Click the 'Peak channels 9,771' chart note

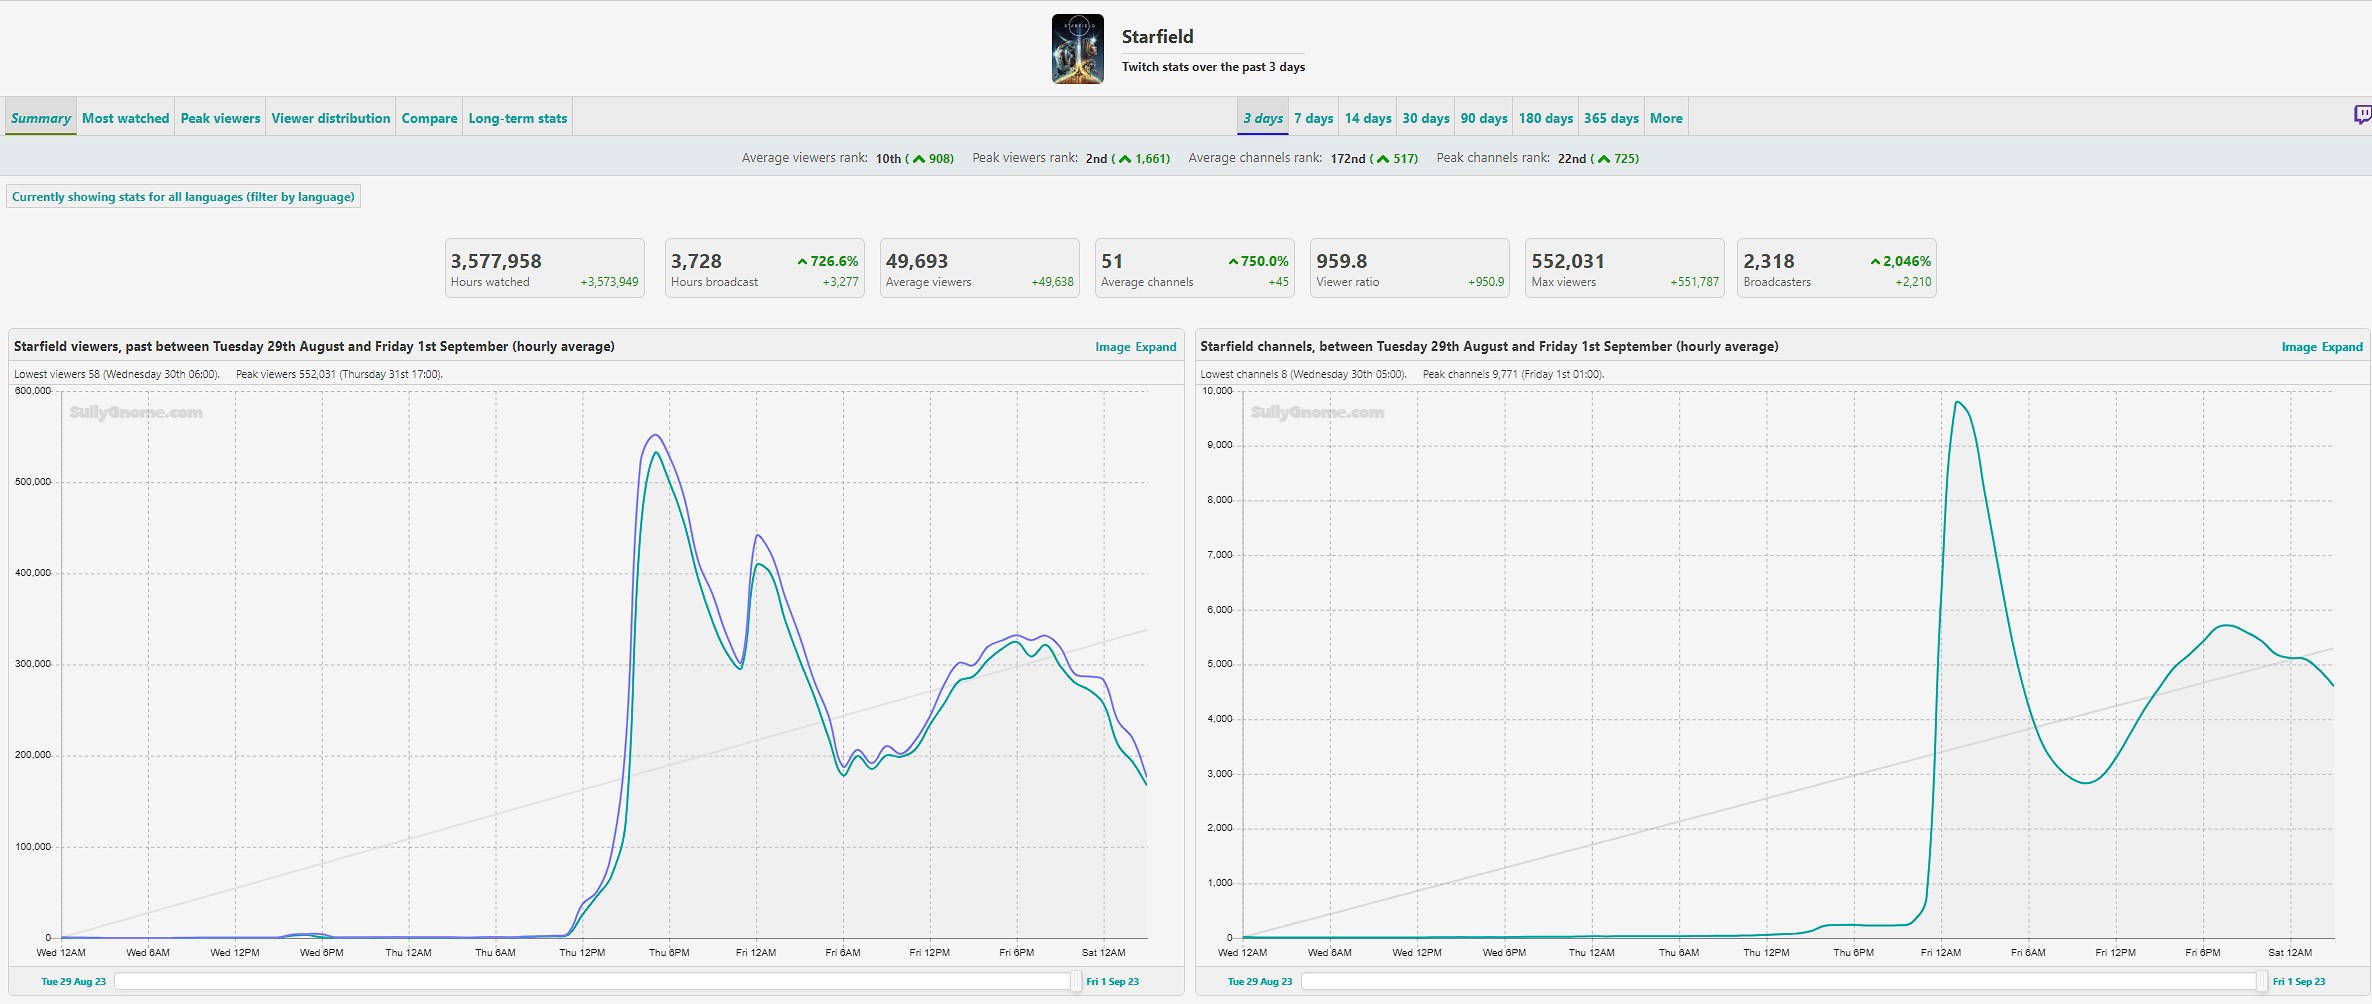coord(1513,374)
